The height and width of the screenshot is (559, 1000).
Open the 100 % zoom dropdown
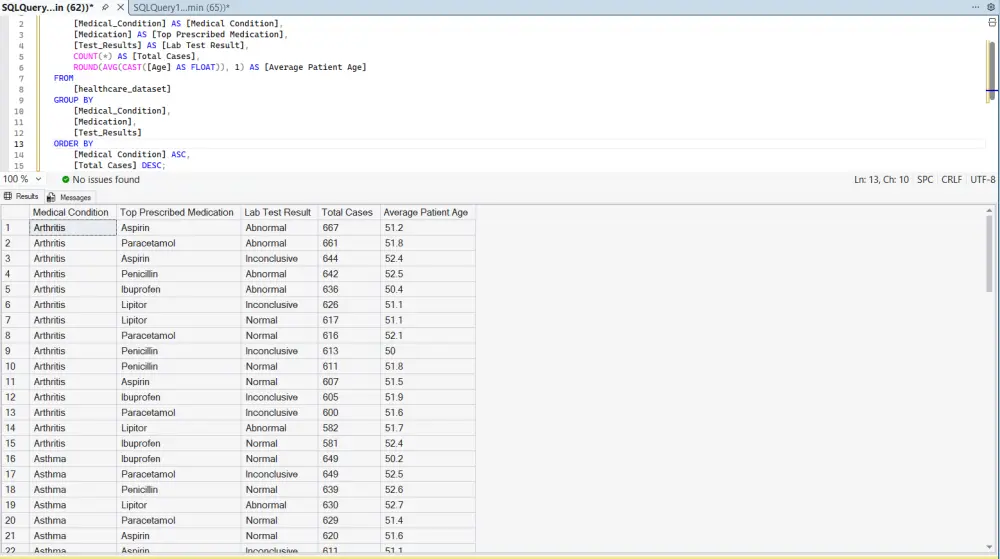pyautogui.click(x=38, y=180)
